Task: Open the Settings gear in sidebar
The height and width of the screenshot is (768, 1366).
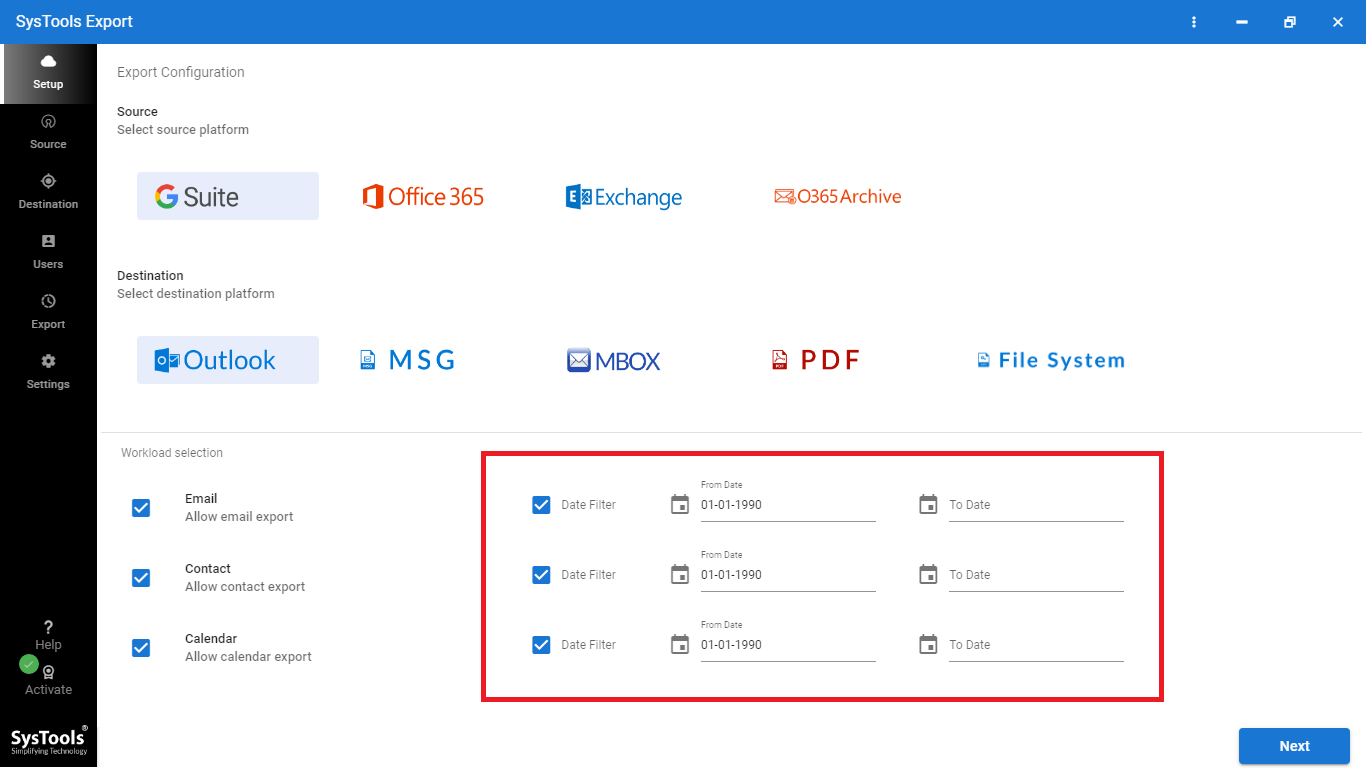Action: pos(48,361)
